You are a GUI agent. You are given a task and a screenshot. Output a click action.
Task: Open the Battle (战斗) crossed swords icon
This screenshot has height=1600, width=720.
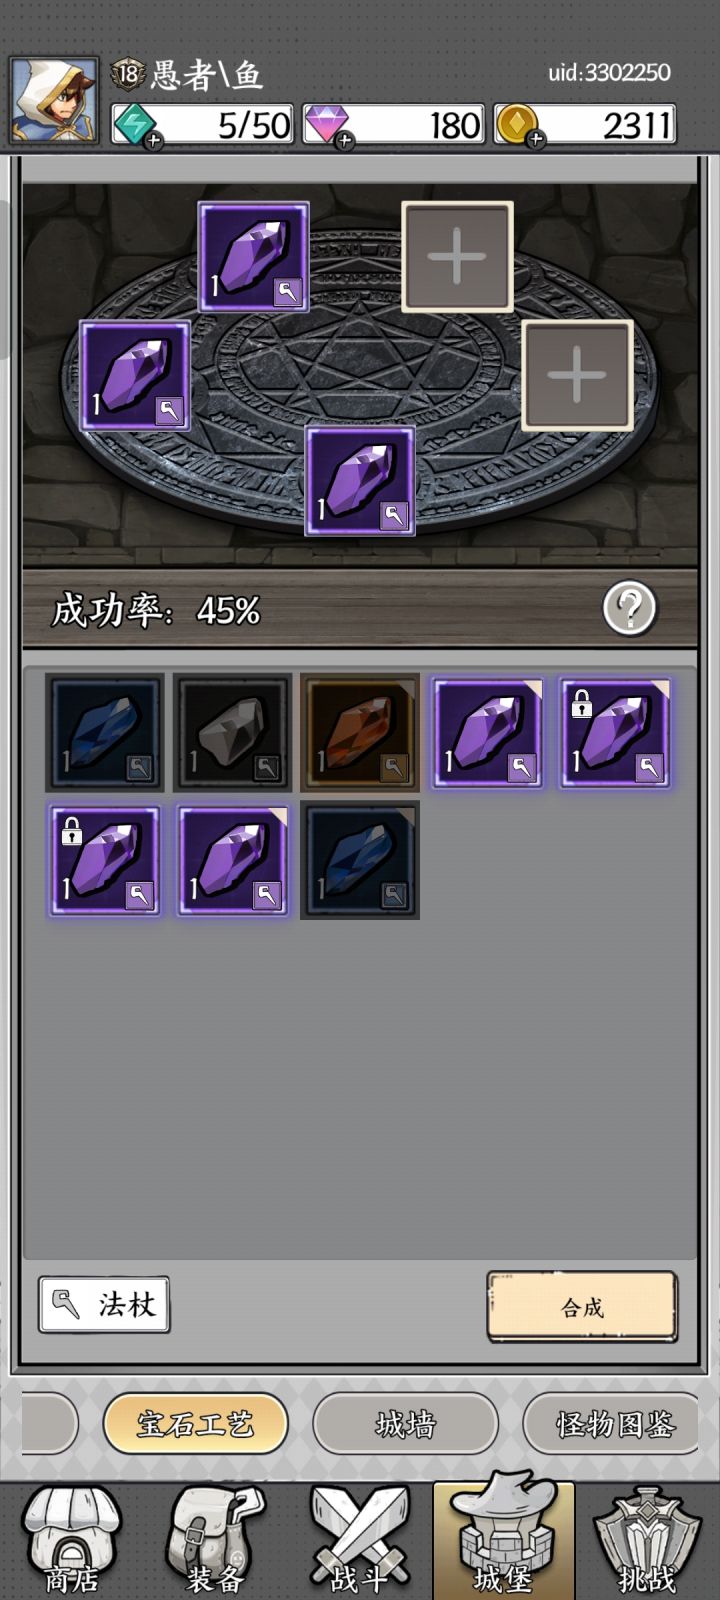[x=359, y=1541]
